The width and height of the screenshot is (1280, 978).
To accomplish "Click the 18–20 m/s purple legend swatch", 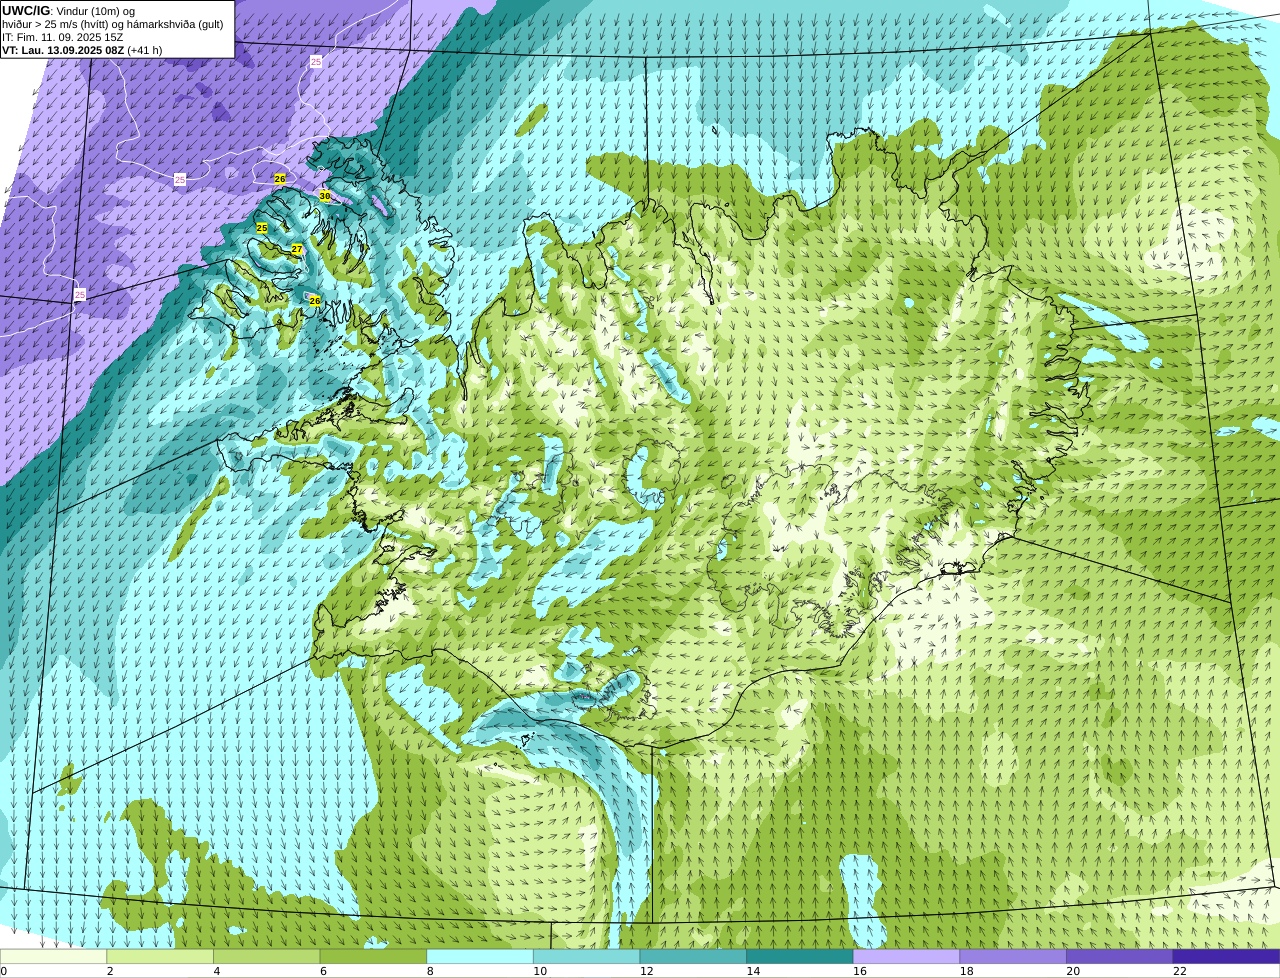I will 1013,956.
